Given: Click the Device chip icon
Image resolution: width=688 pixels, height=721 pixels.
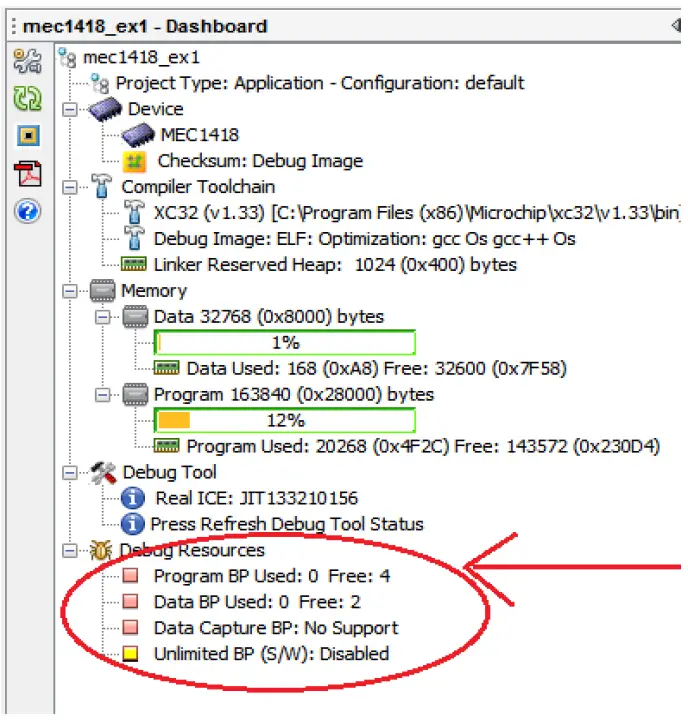Looking at the screenshot, I should [x=105, y=109].
